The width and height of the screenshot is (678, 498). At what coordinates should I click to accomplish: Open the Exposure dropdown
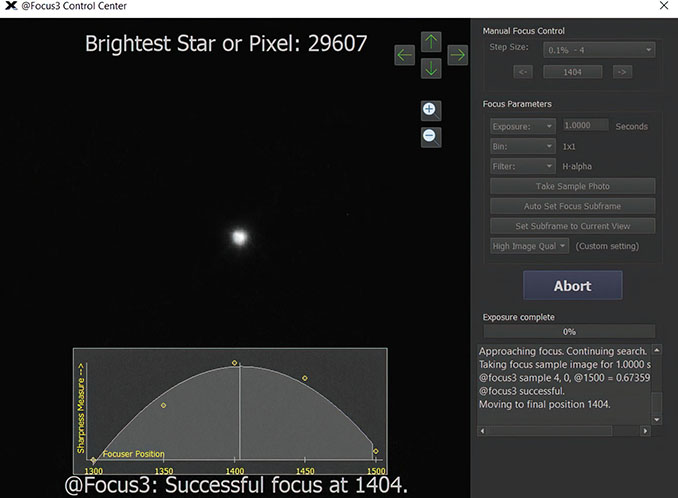[x=523, y=126]
